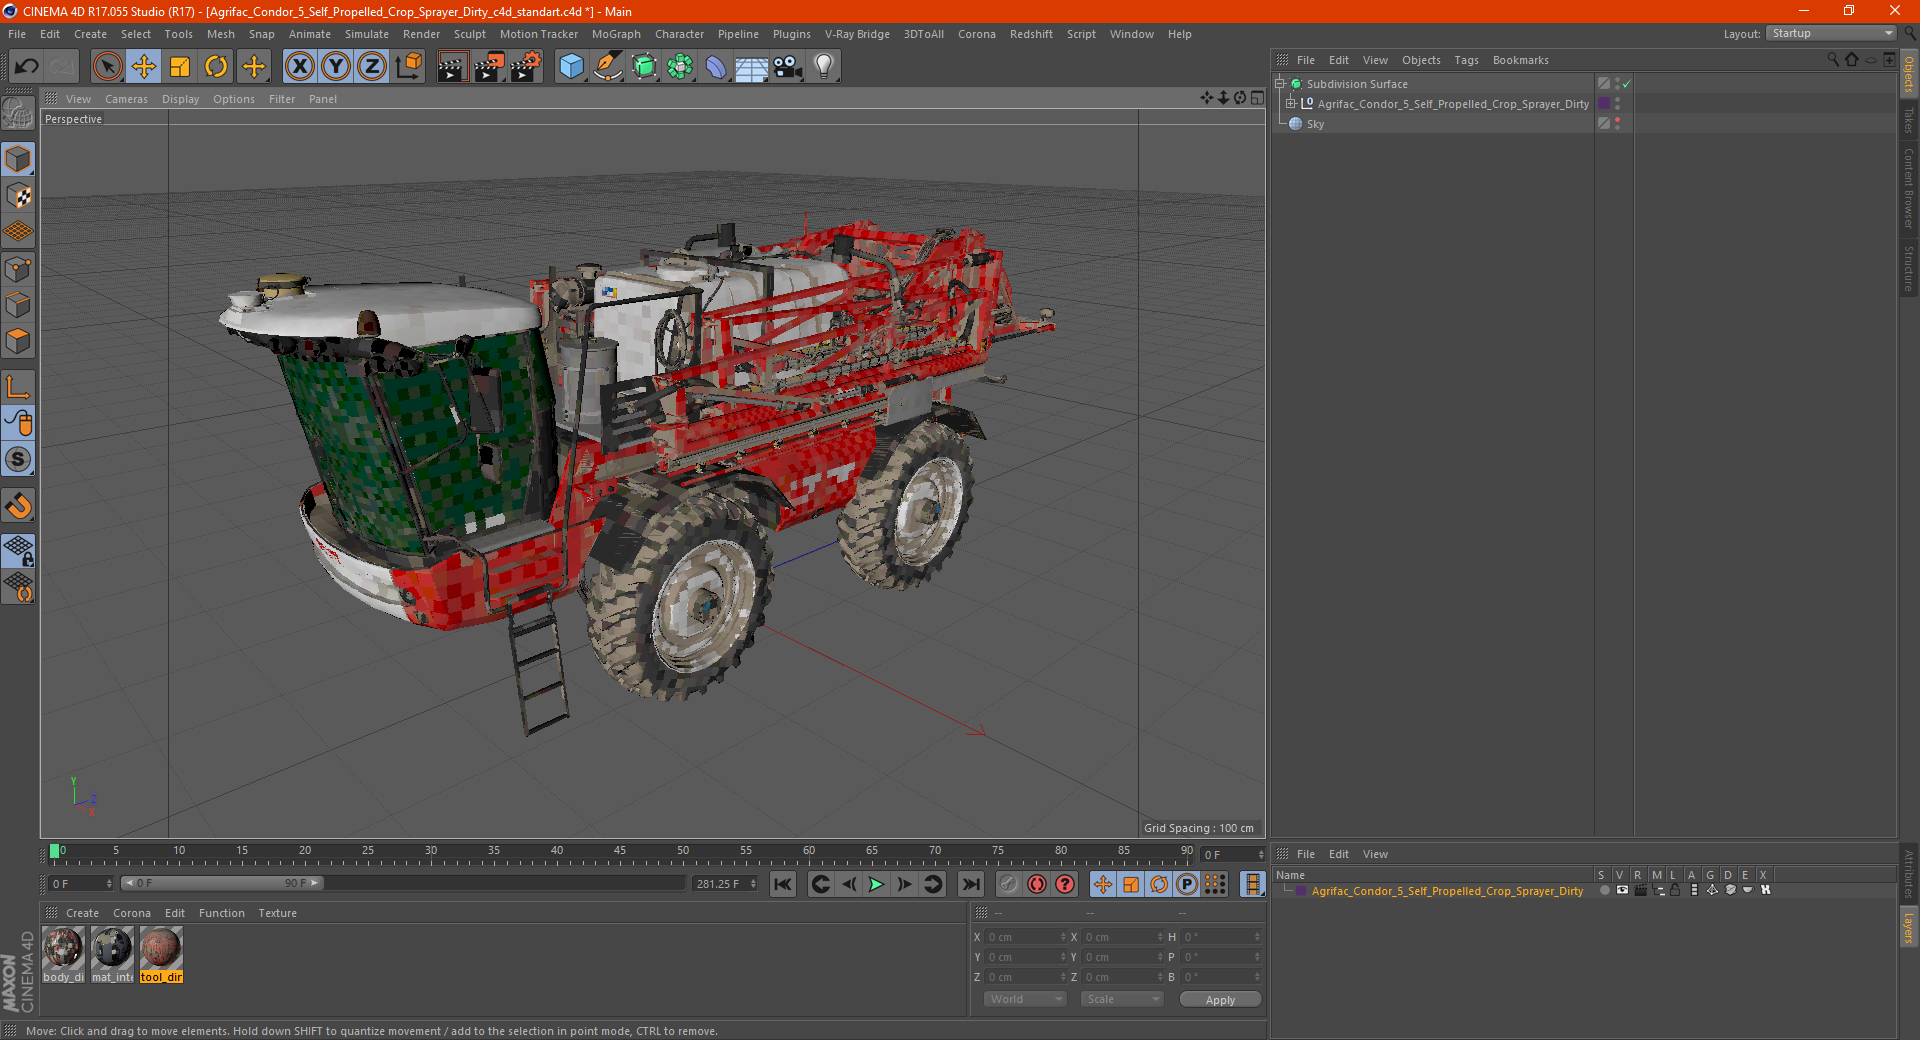This screenshot has height=1040, width=1920.
Task: Go to end of animation
Action: pos(970,884)
